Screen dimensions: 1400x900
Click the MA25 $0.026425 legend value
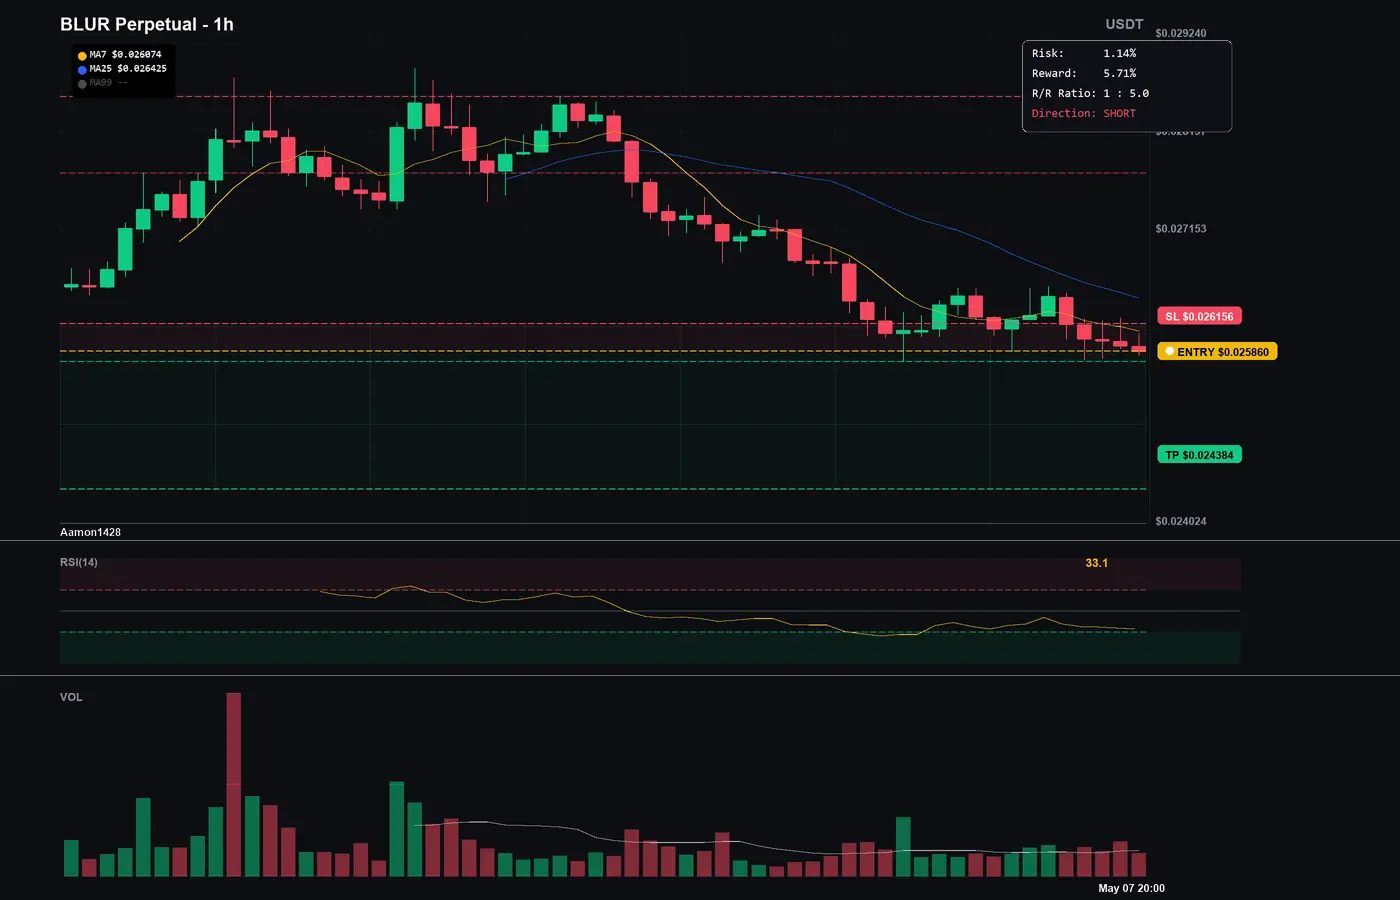[128, 69]
